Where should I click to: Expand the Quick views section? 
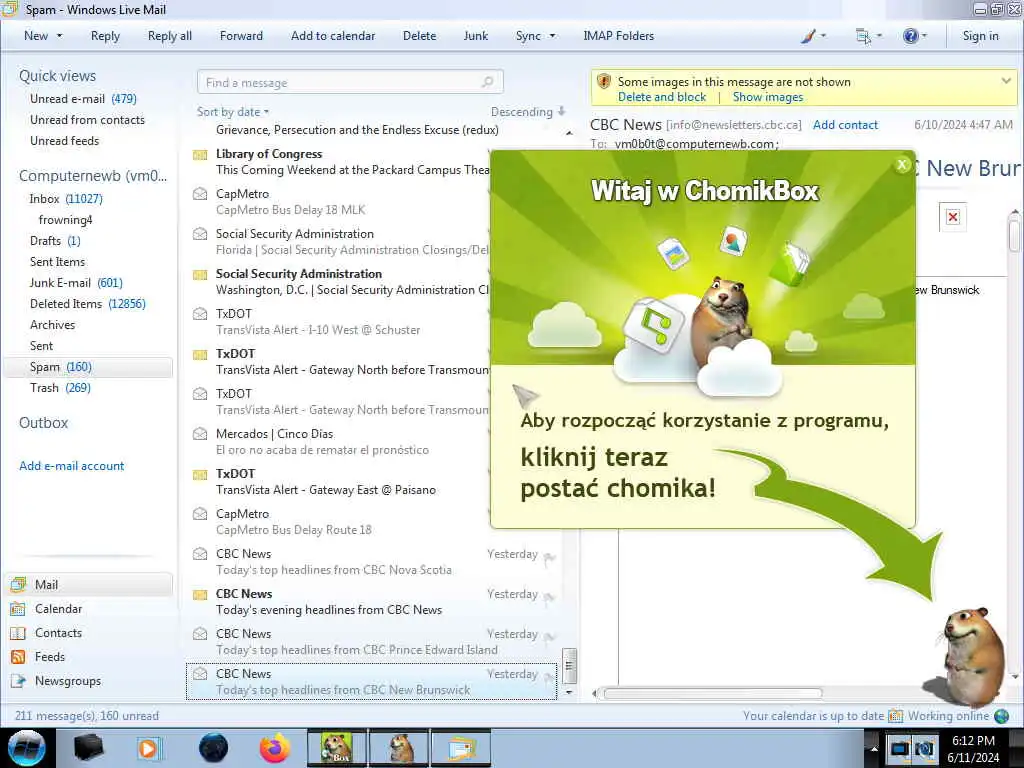[57, 76]
